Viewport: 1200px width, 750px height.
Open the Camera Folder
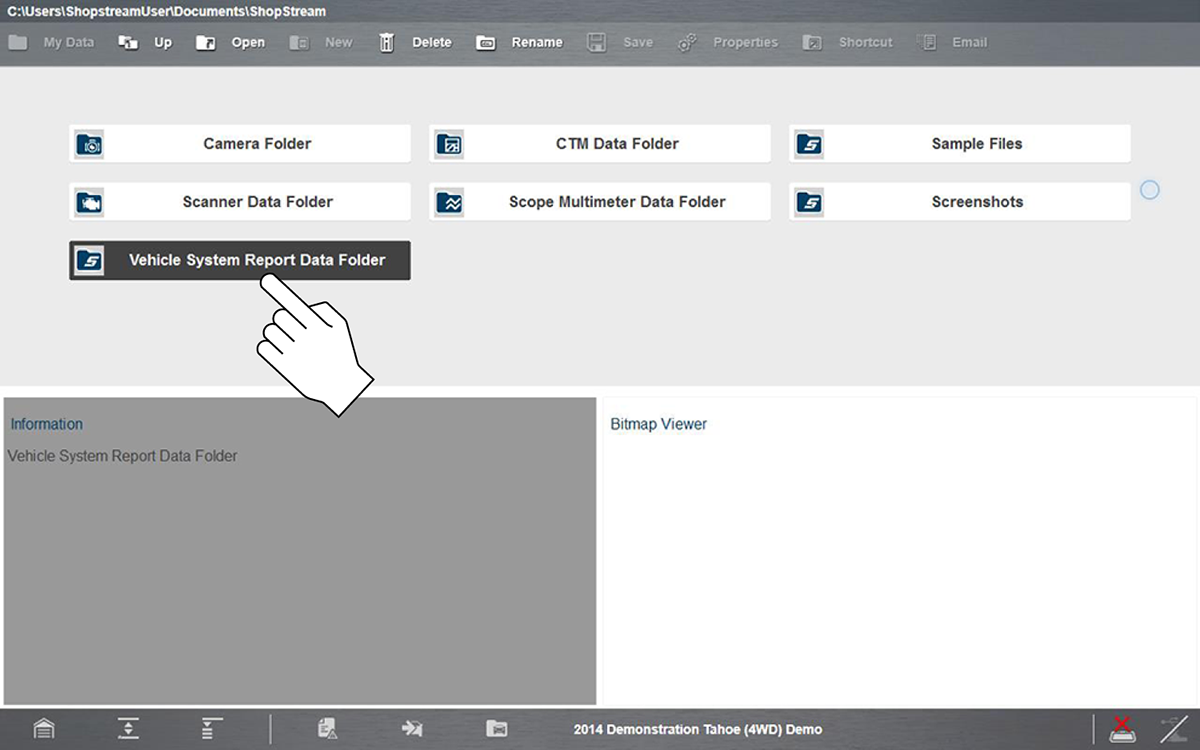click(x=240, y=144)
